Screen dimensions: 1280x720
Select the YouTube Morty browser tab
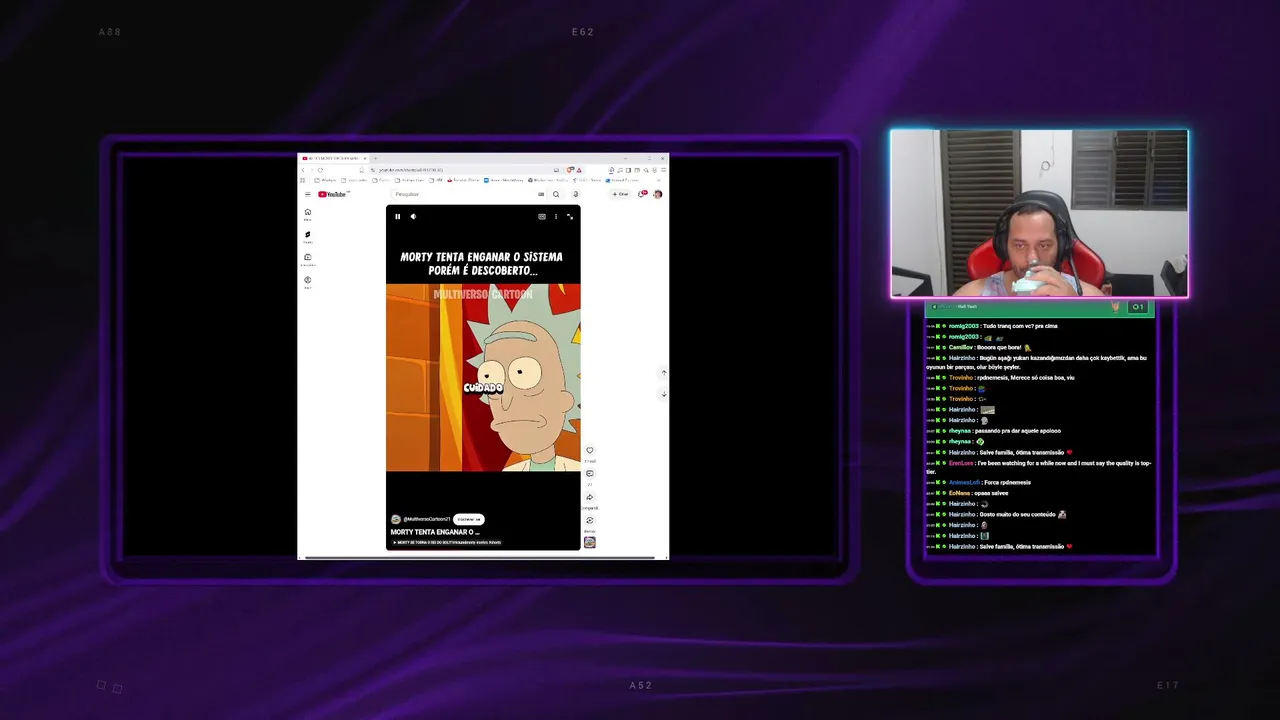click(x=335, y=158)
